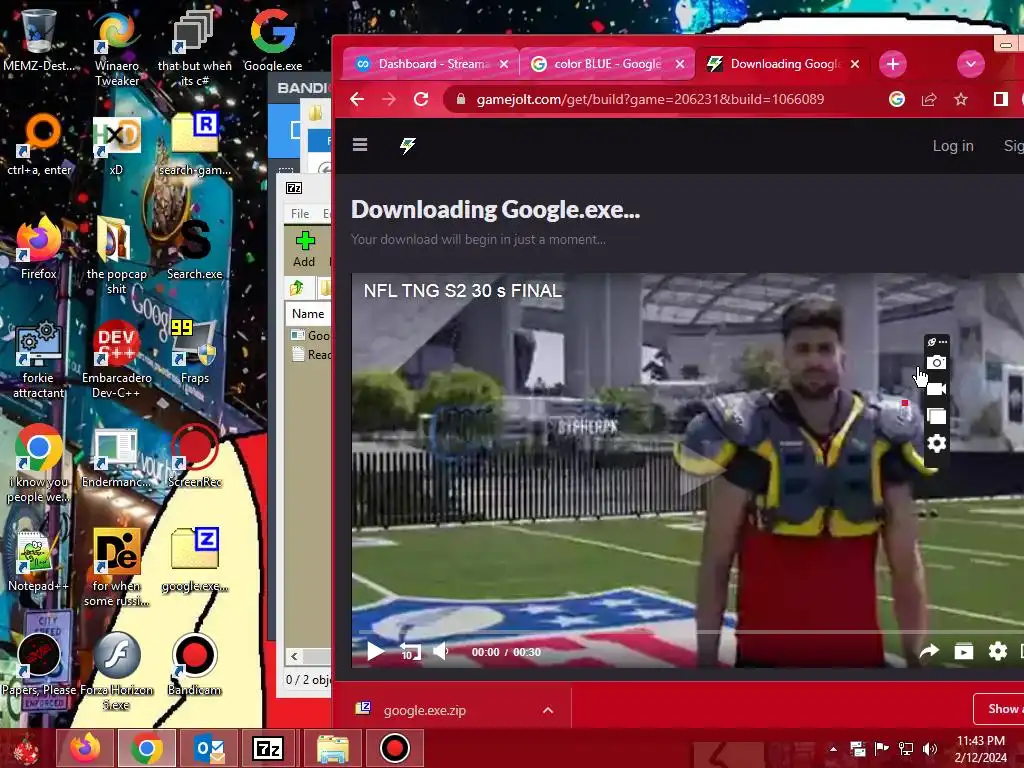Click the video share arrow
Image resolution: width=1024 pixels, height=768 pixels.
tap(929, 651)
